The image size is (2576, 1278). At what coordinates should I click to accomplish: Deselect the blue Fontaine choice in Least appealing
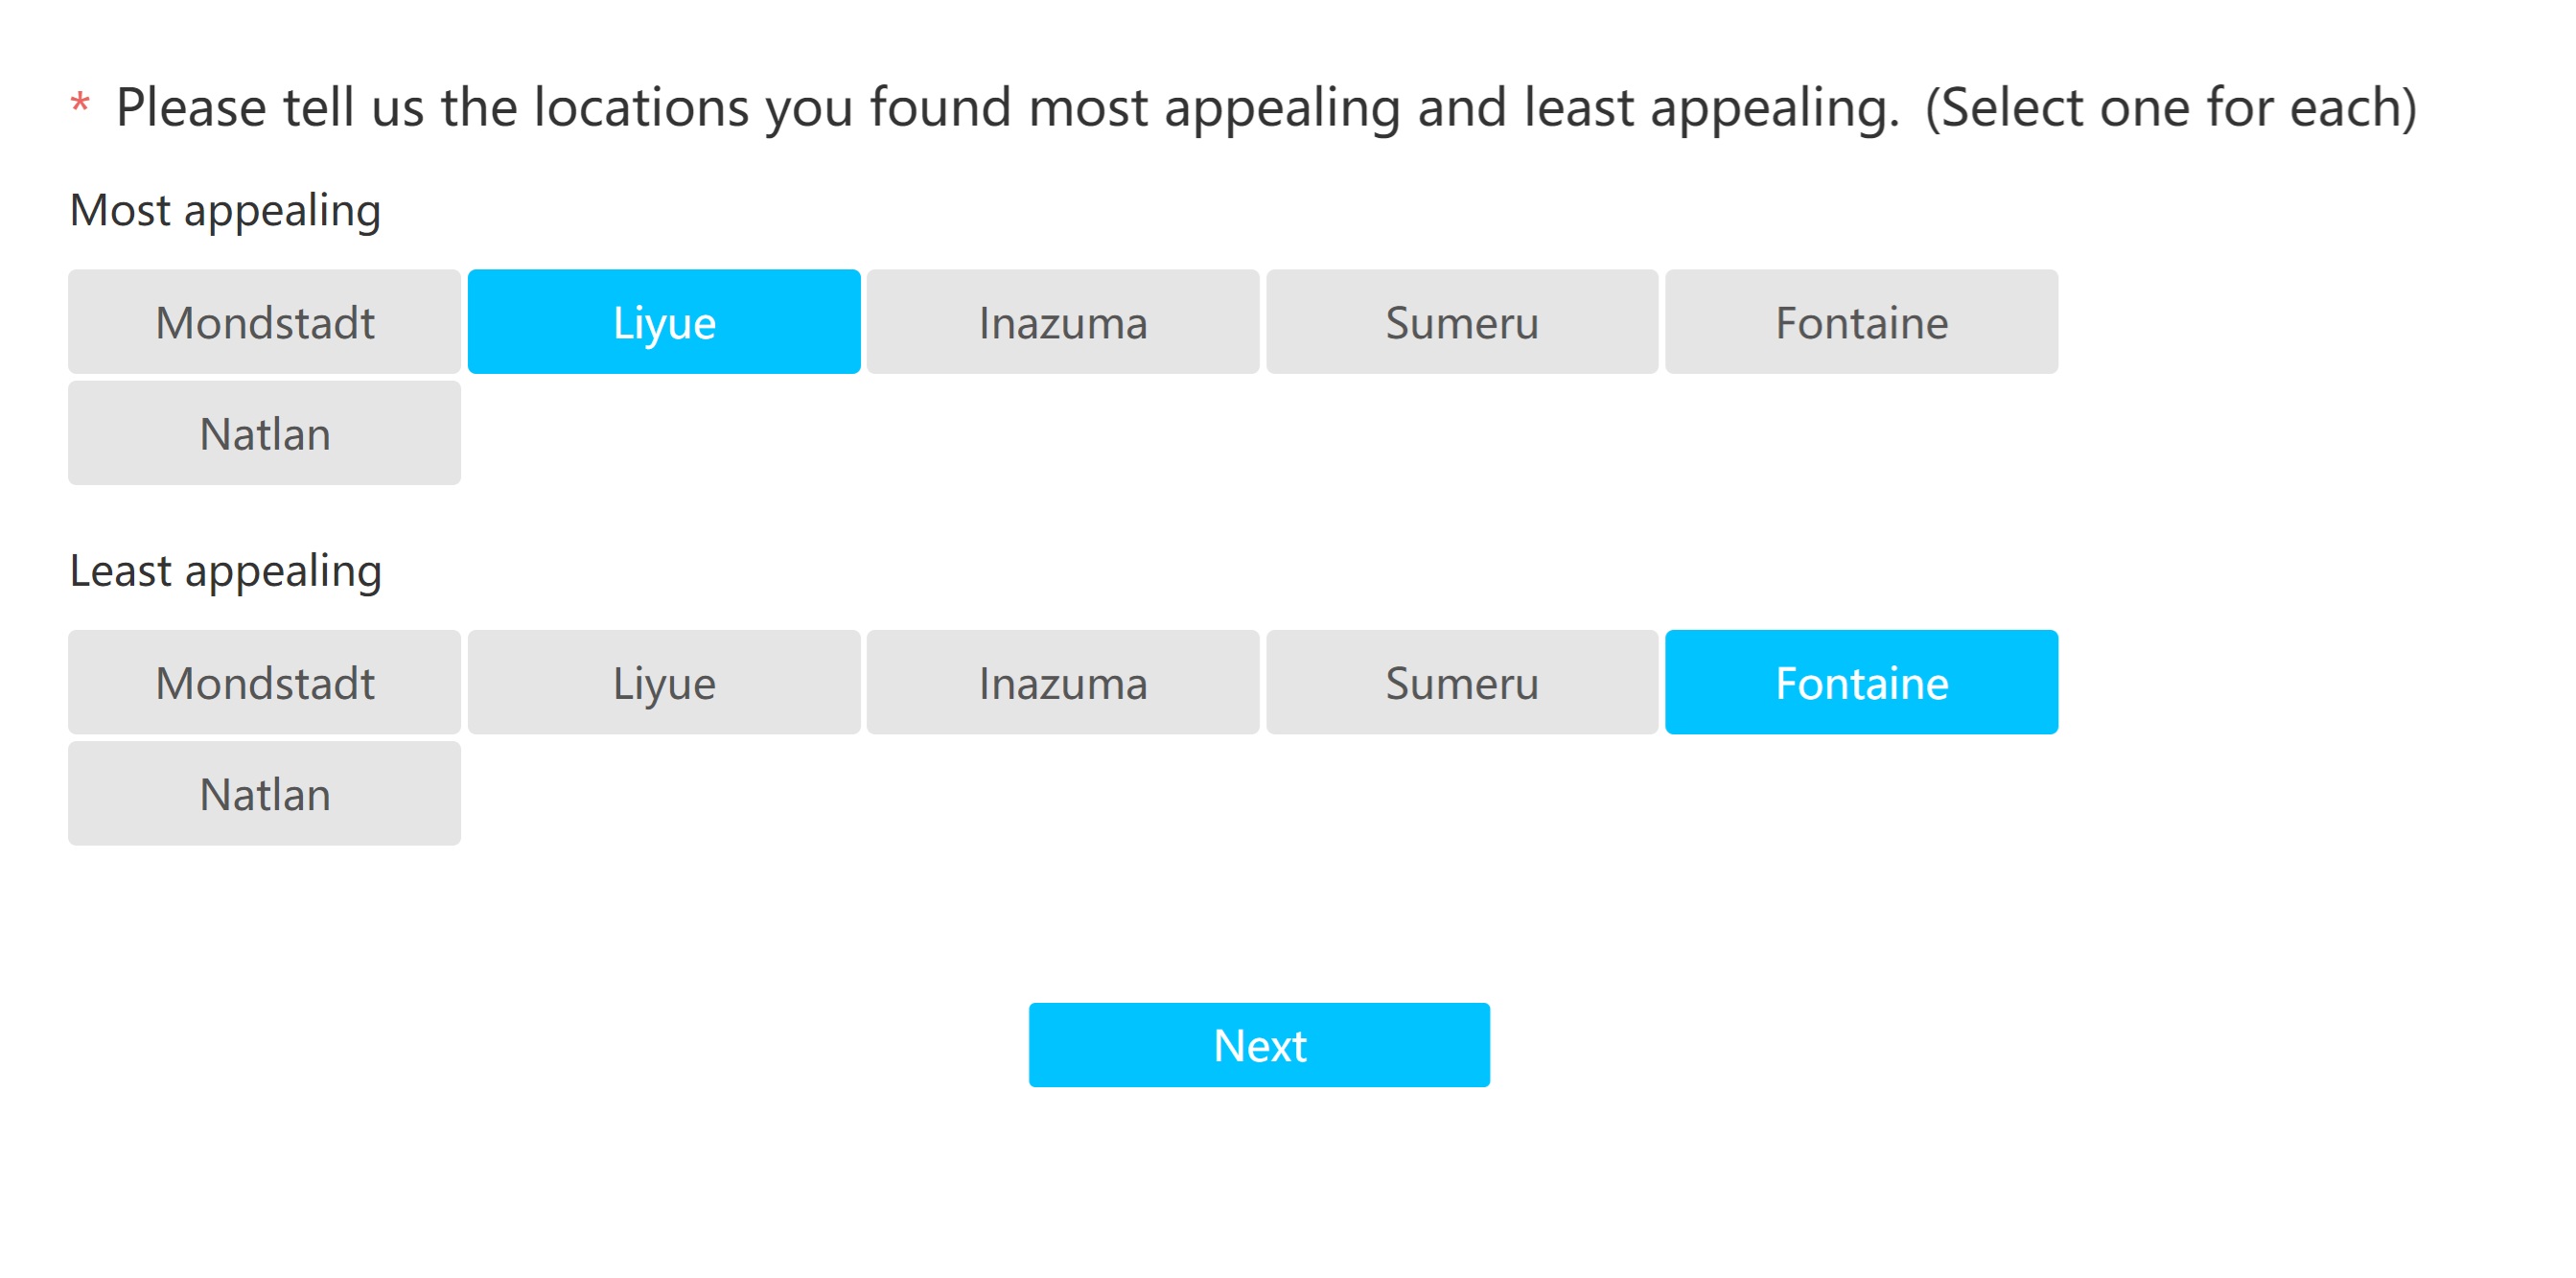pos(1860,682)
